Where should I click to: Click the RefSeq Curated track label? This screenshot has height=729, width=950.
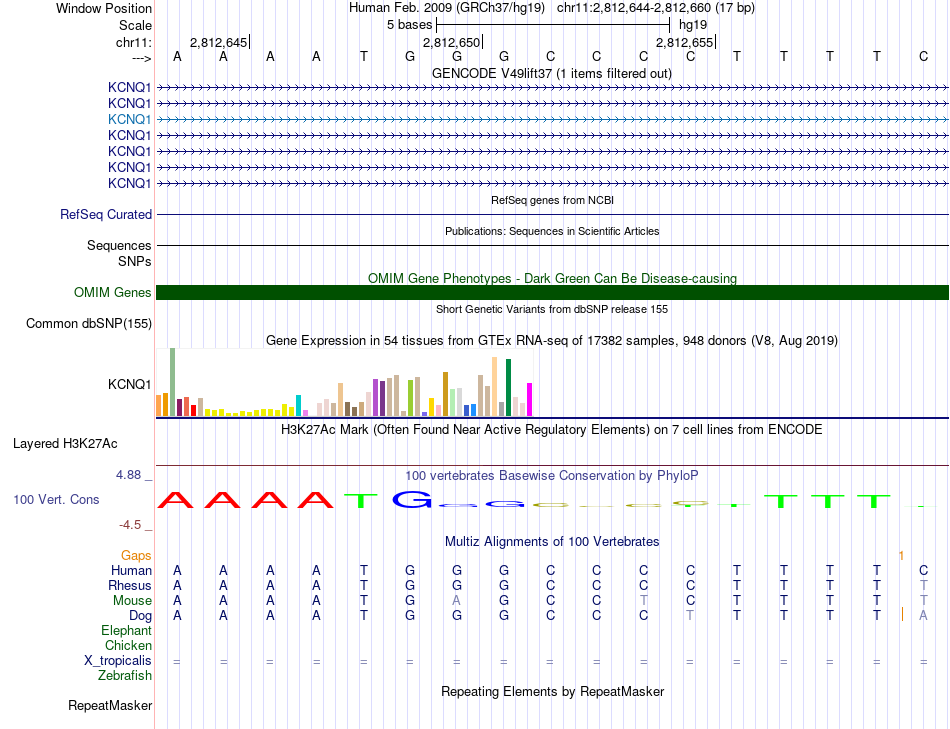coord(105,215)
